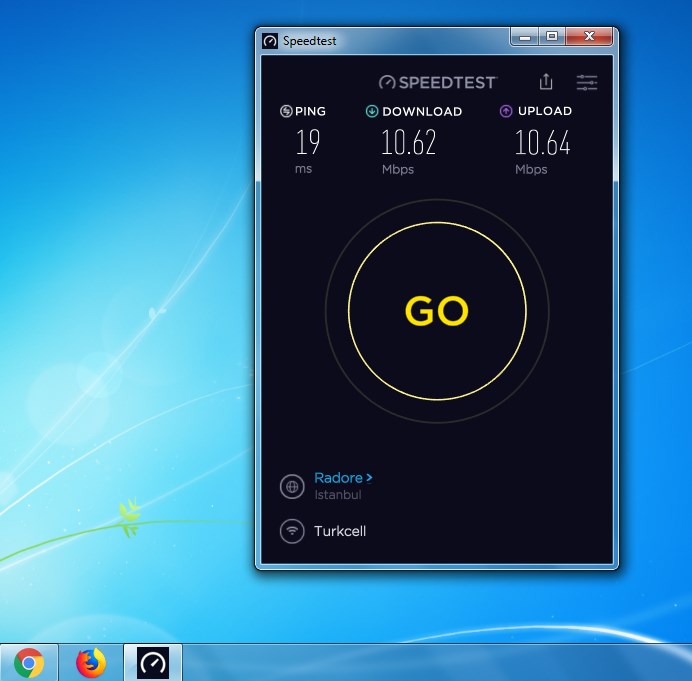This screenshot has height=681, width=692.
Task: Start the test with the GO button
Action: click(x=437, y=311)
